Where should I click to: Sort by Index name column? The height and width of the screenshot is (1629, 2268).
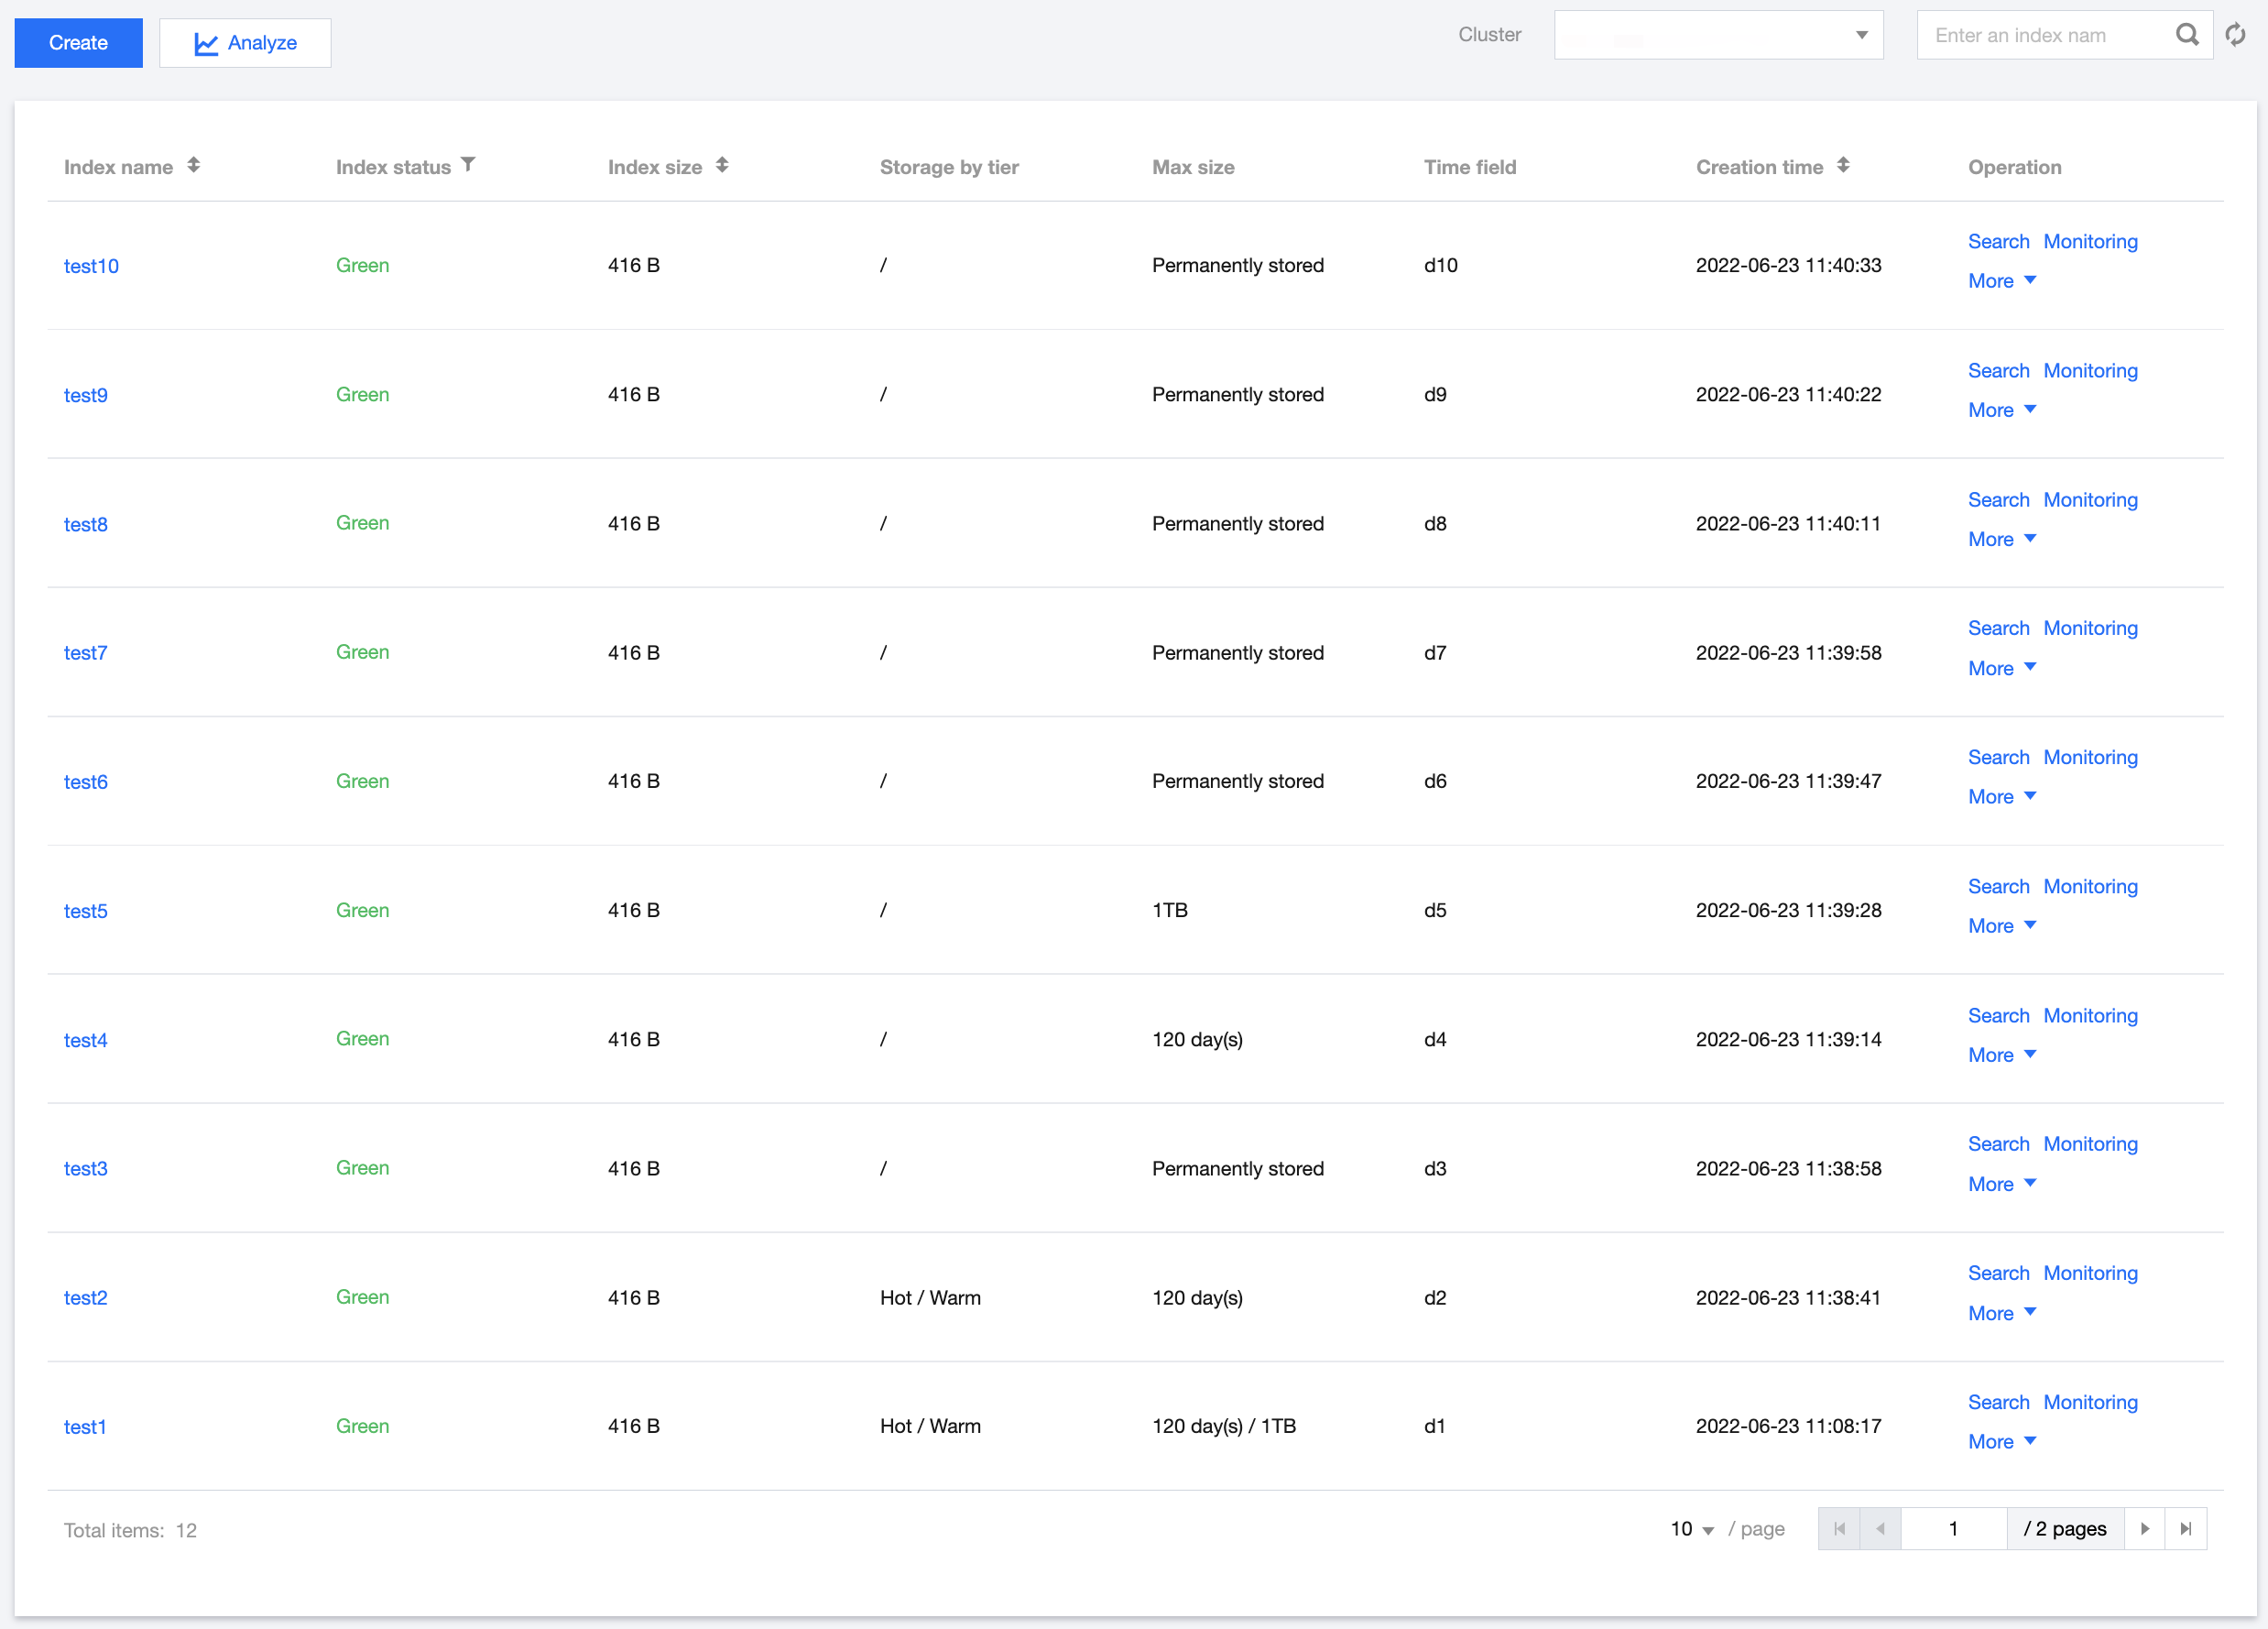coord(193,166)
